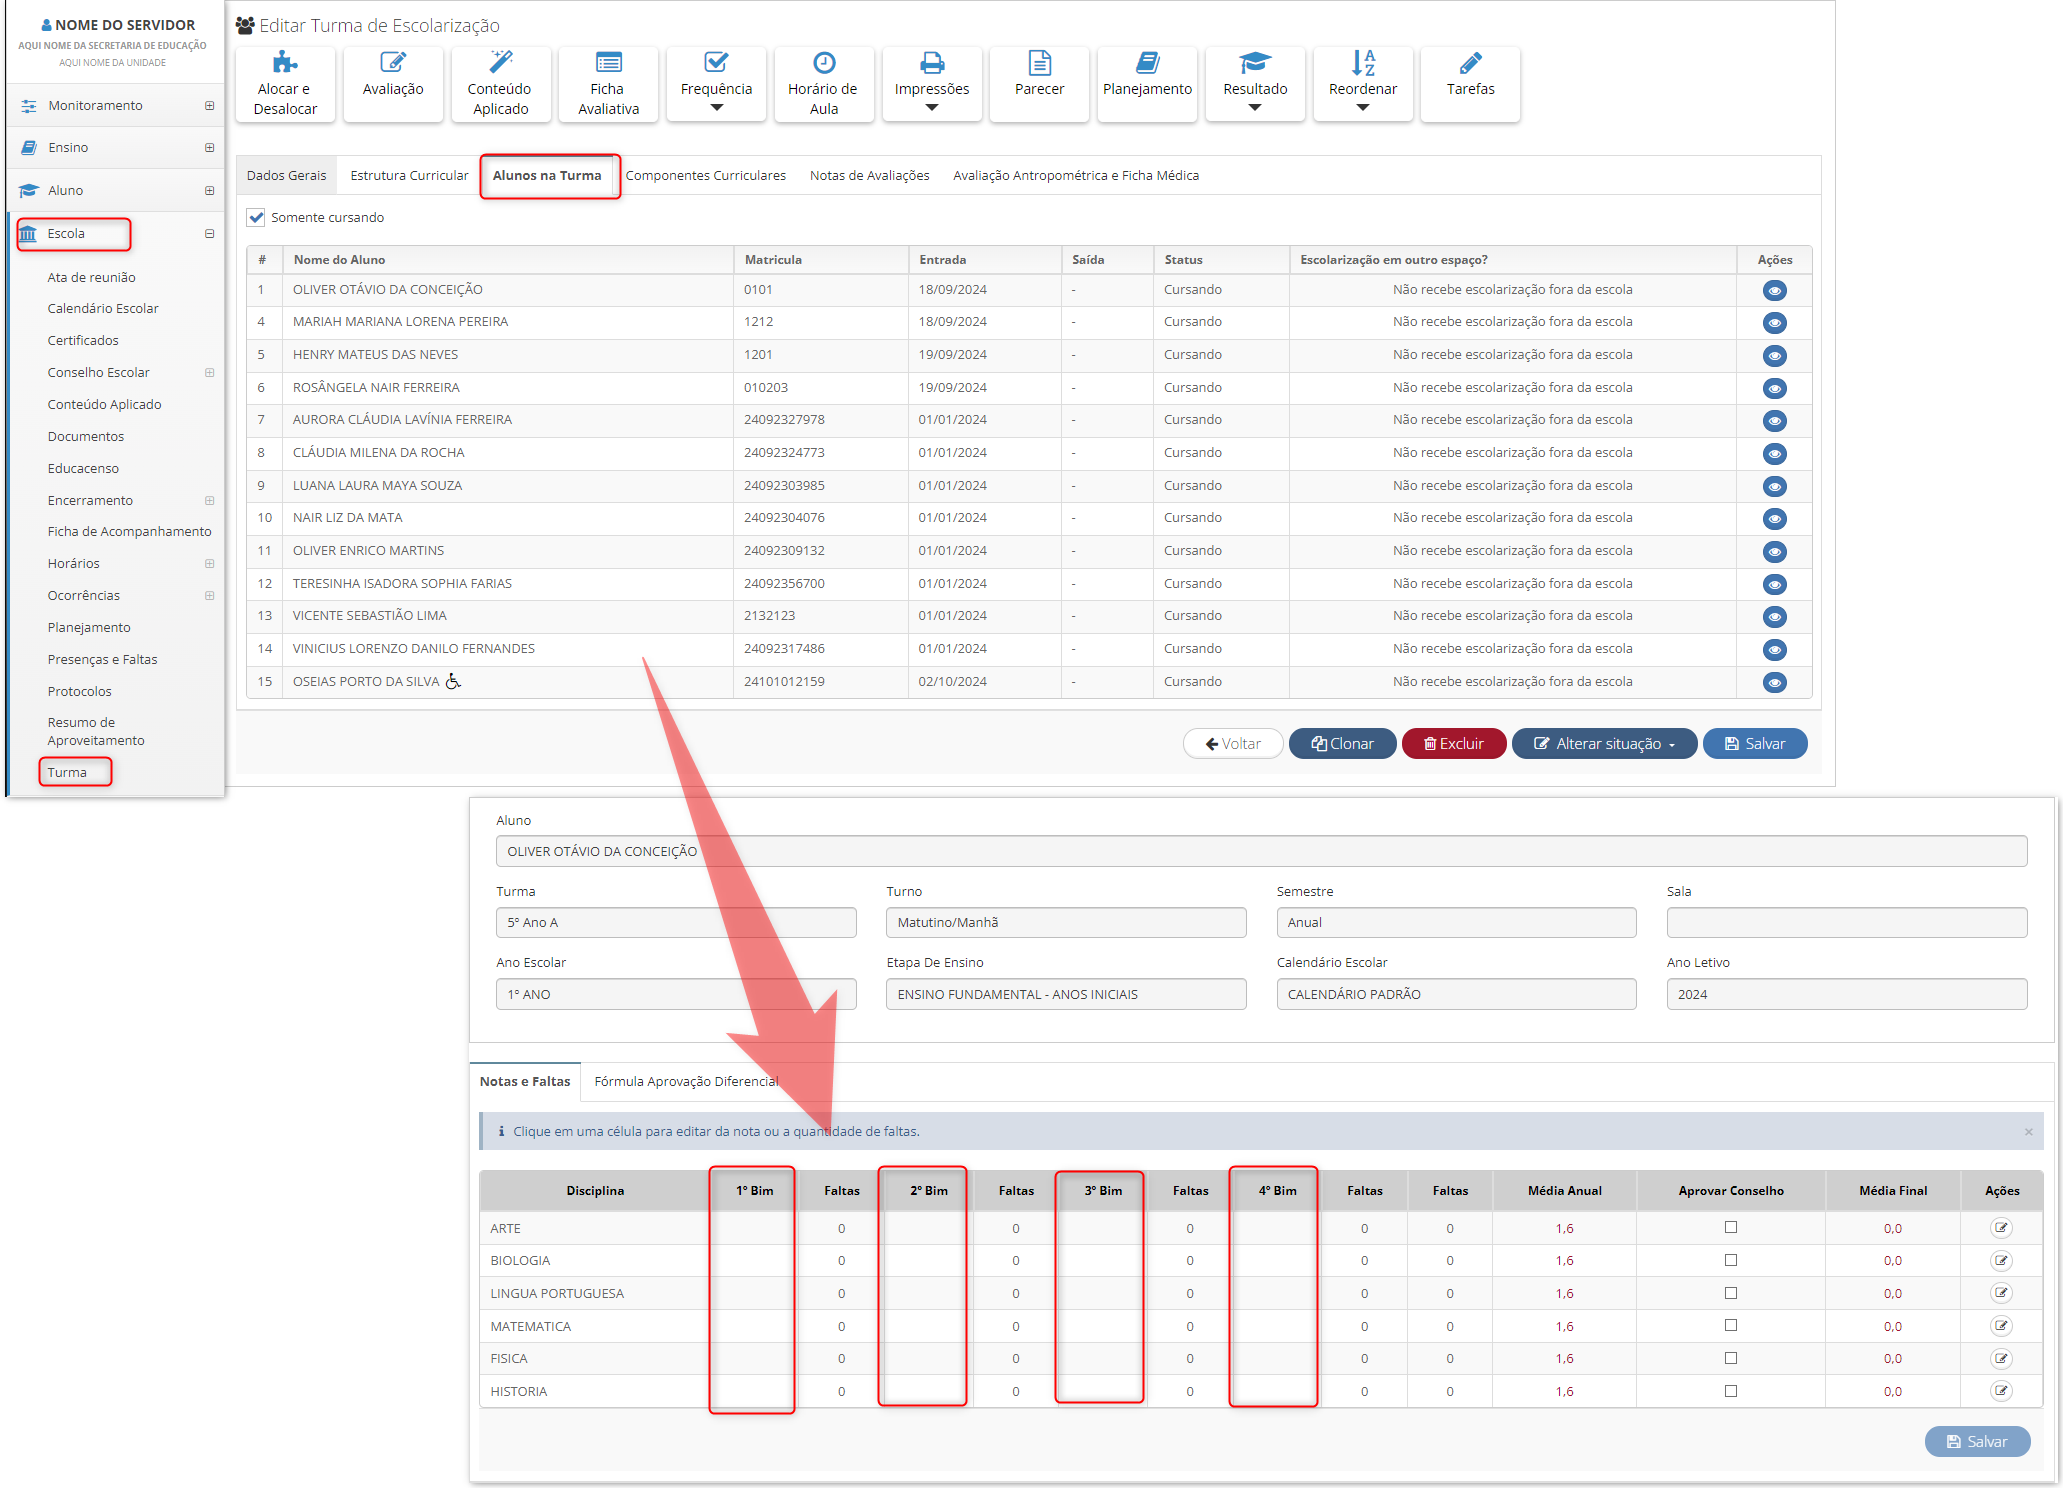This screenshot has width=2063, height=1488.
Task: Click the red Excluir button
Action: [1453, 744]
